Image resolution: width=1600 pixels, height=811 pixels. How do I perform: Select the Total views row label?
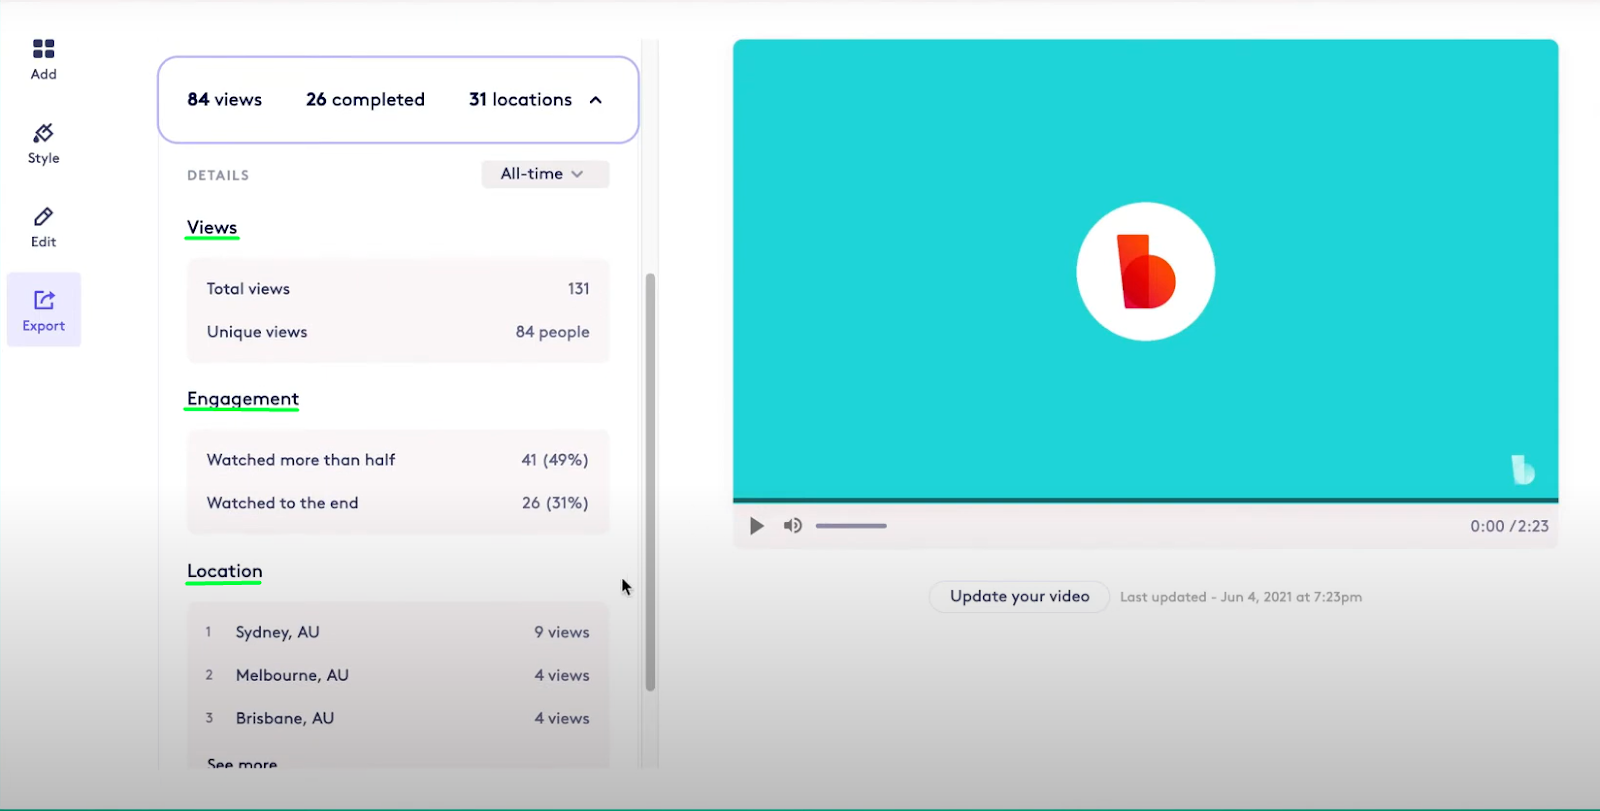tap(248, 289)
